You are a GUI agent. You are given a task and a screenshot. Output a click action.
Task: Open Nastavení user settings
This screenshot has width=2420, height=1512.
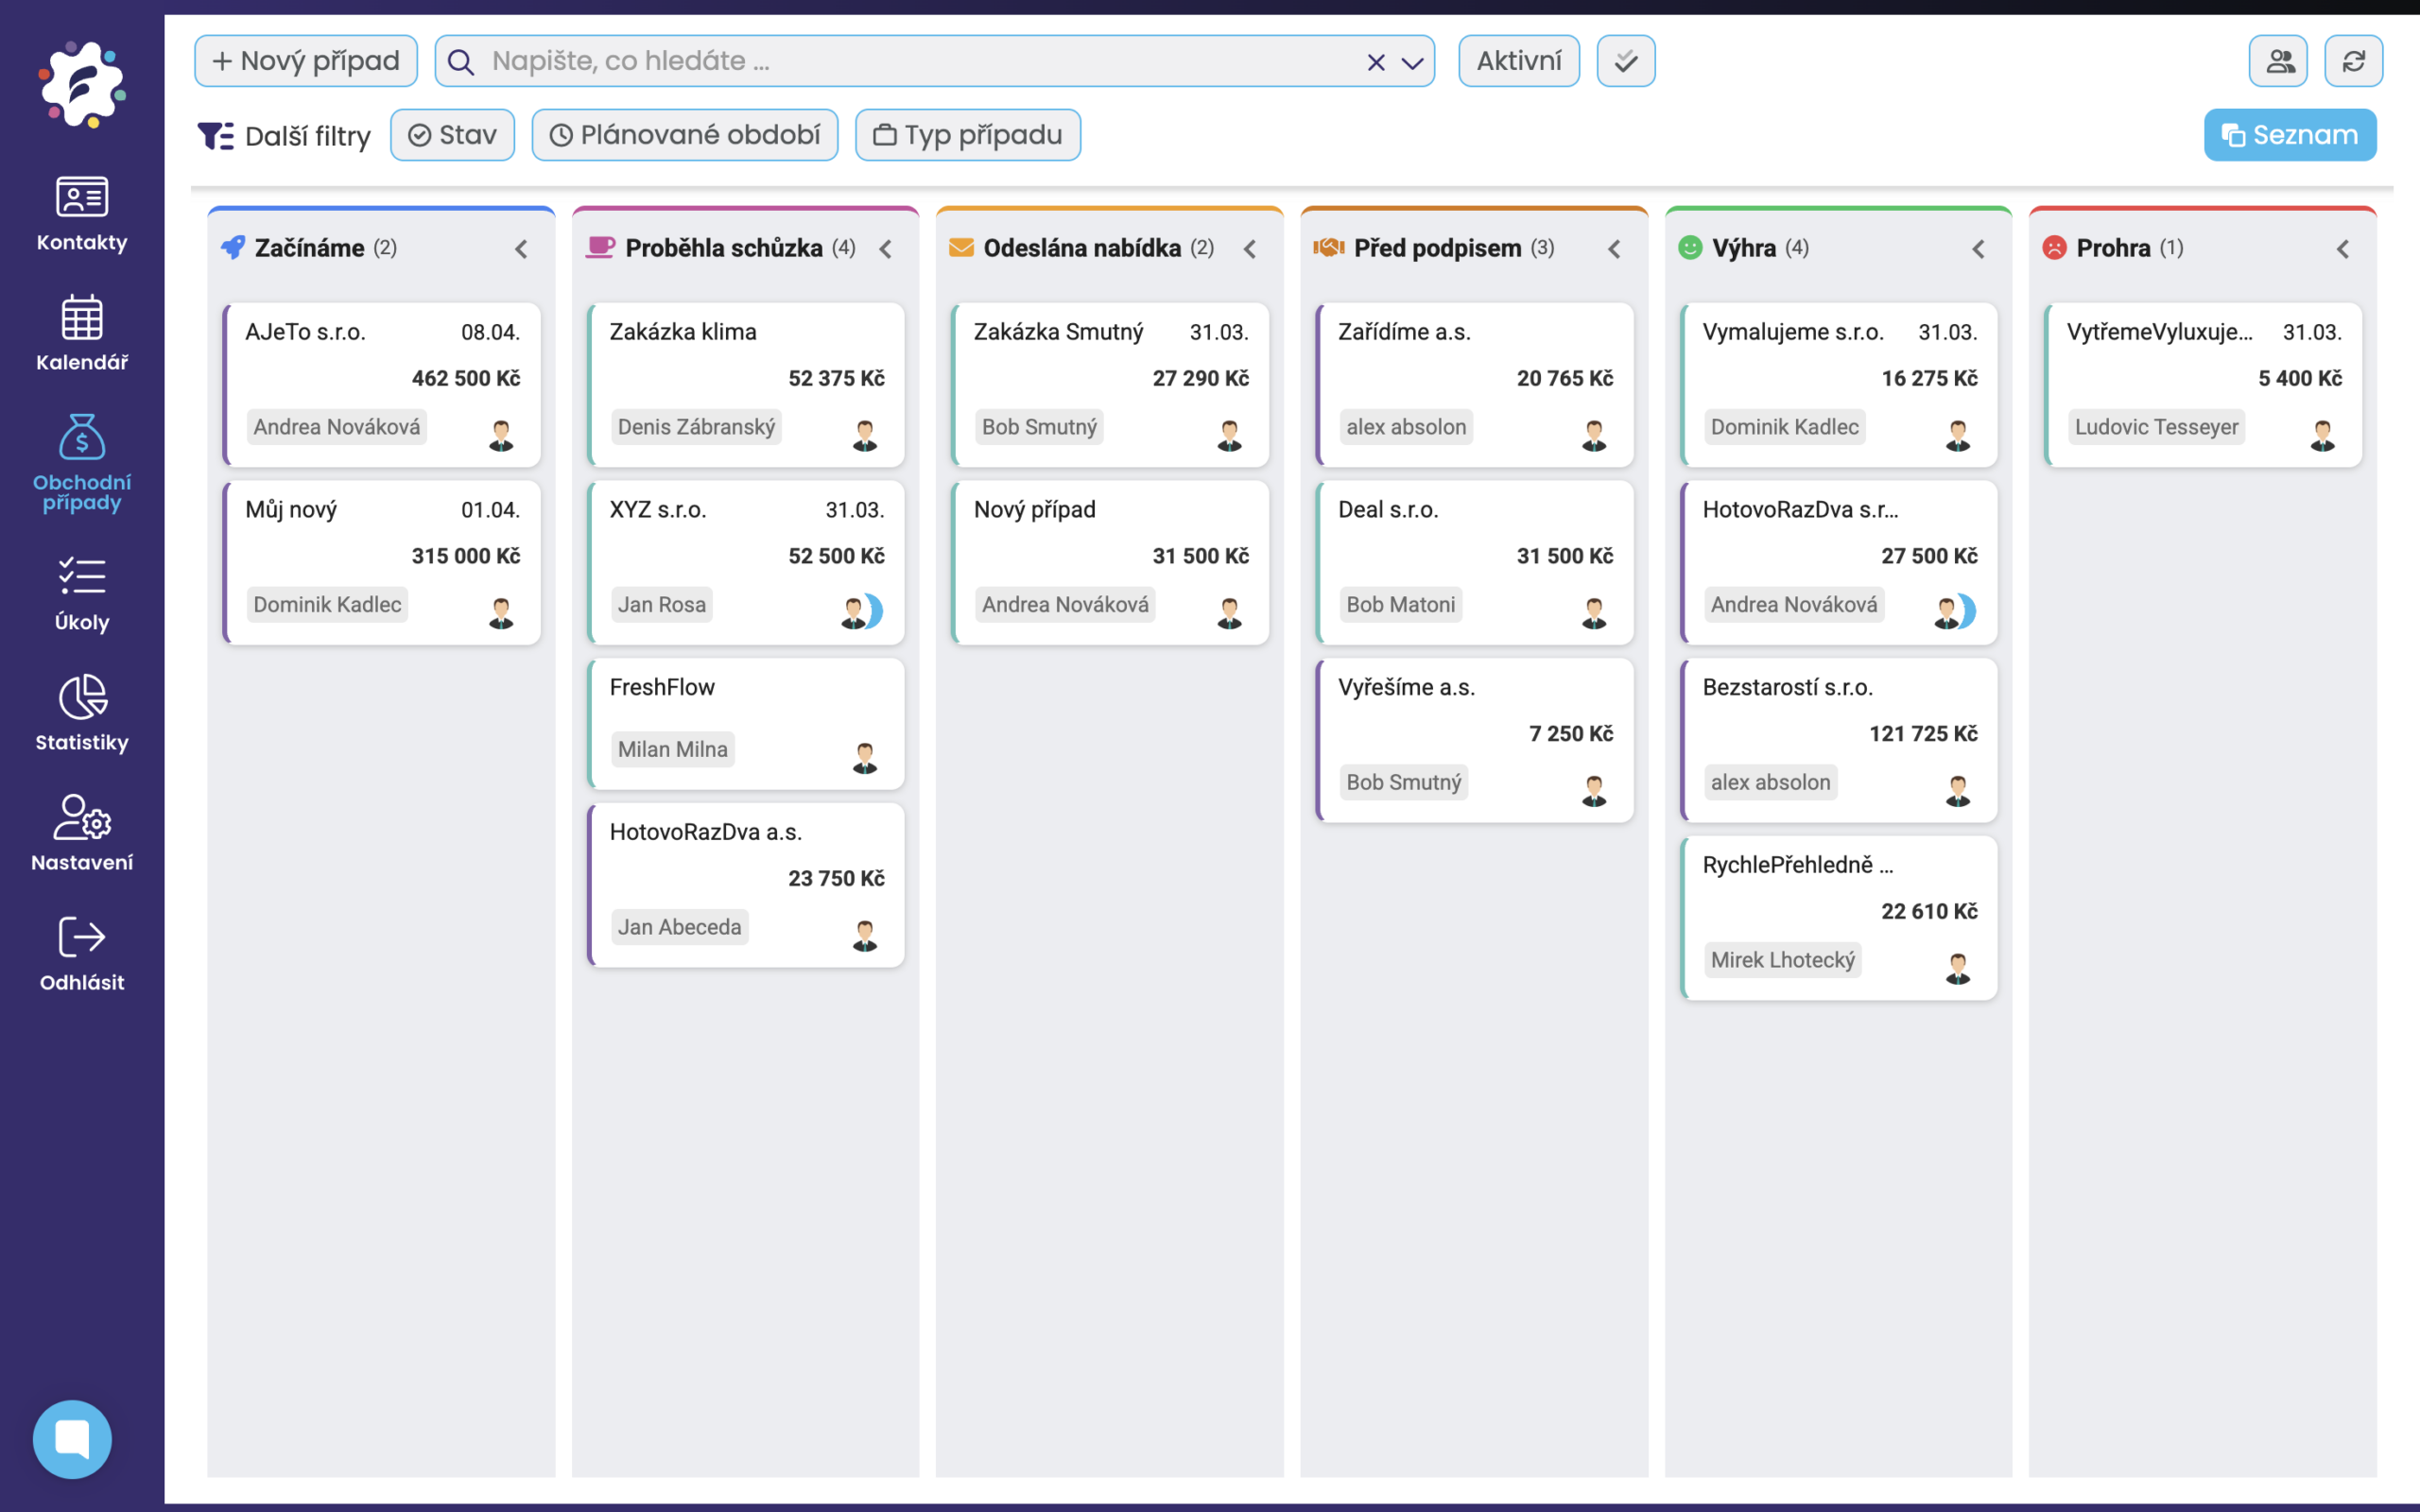pos(81,832)
